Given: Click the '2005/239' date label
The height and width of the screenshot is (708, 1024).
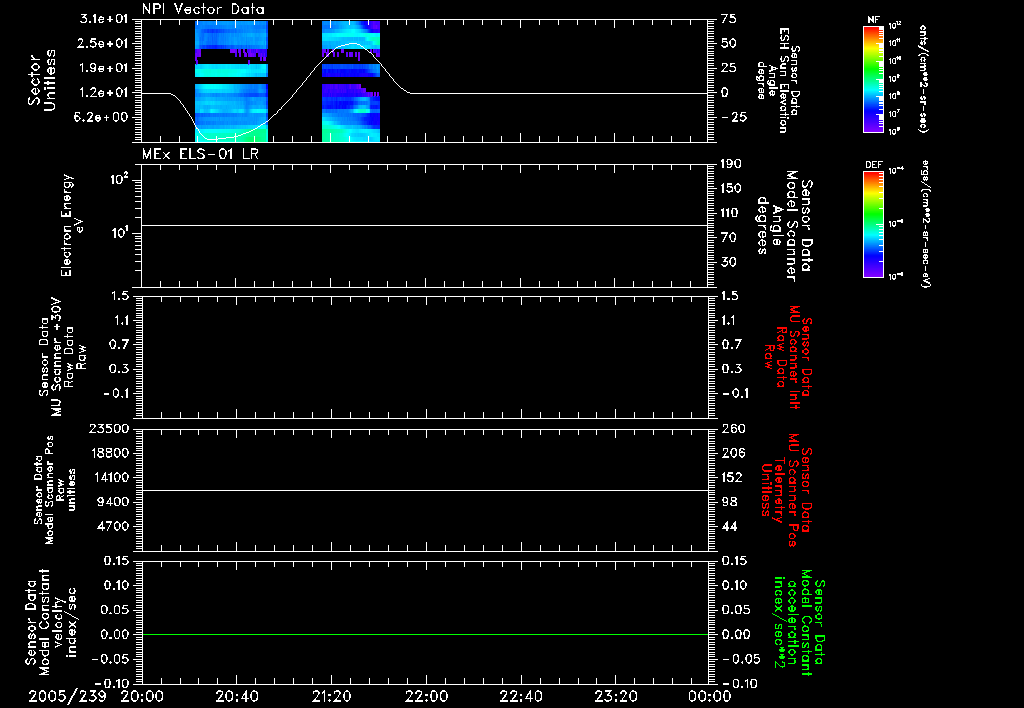Looking at the screenshot, I should [x=67, y=697].
